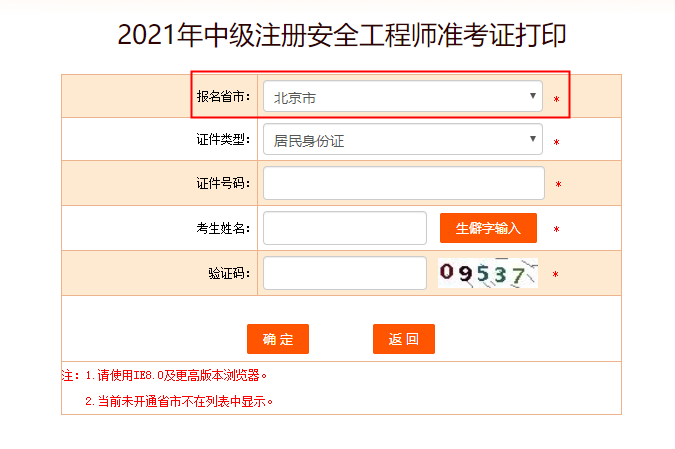Click the note about IE8.0 browser requirement
Viewport: 675px width, 449px height.
point(170,376)
